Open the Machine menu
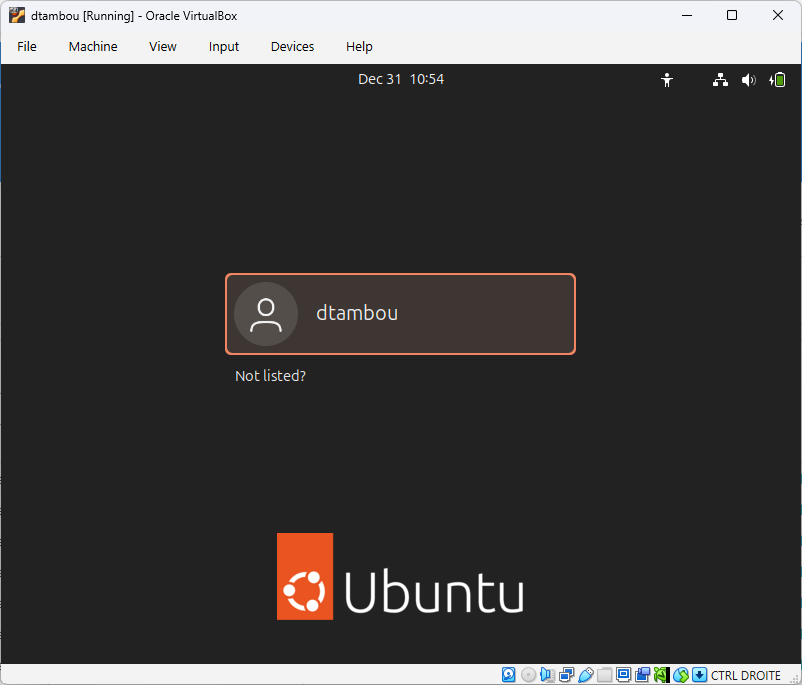Viewport: 802px width, 685px height. (x=93, y=47)
